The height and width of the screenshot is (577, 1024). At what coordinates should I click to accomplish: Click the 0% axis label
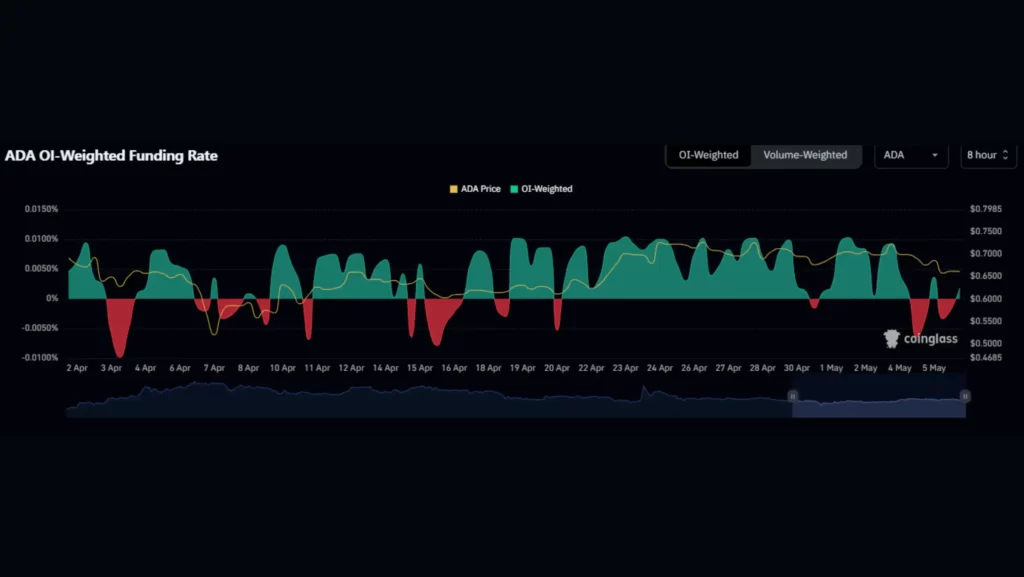52,298
